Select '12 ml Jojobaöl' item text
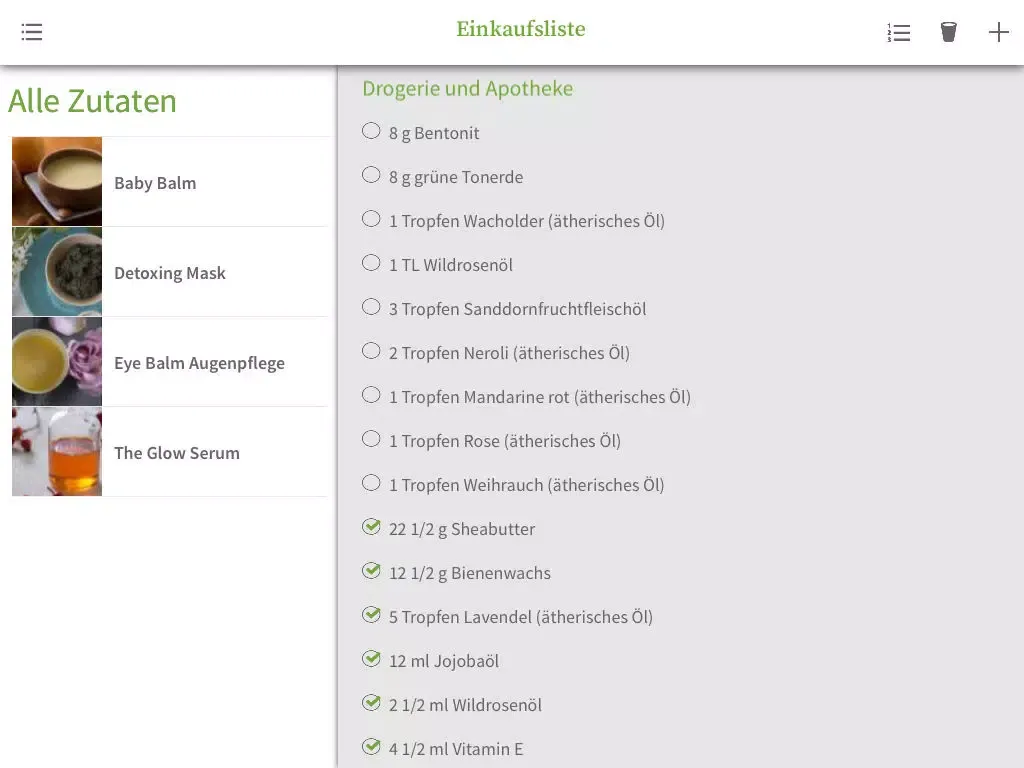Screen dimensions: 1024x768 pos(443,662)
